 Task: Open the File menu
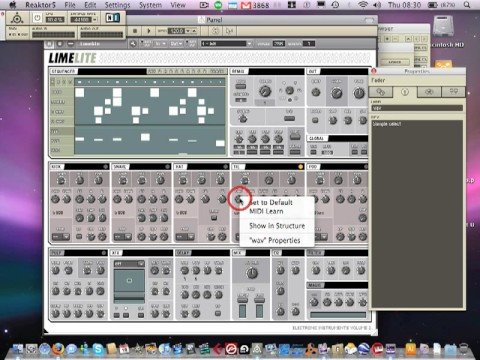tap(70, 5)
